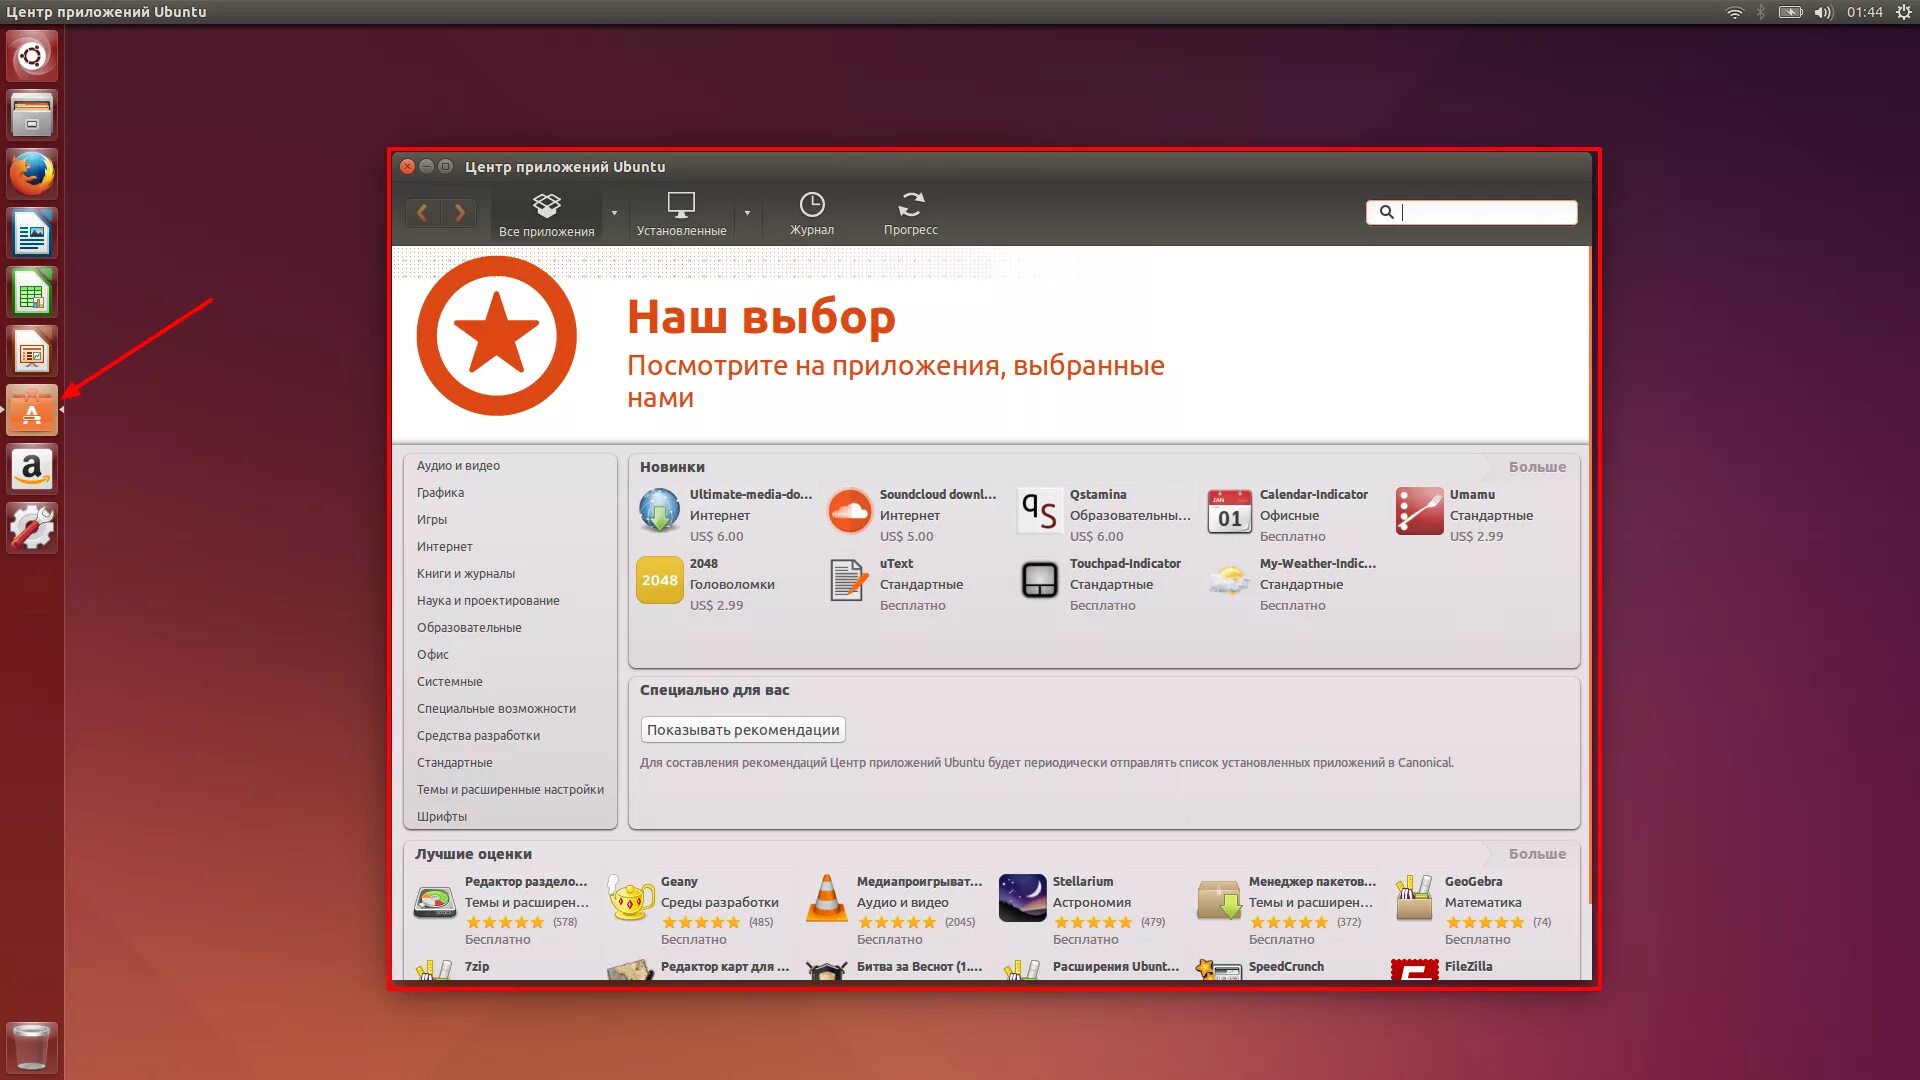The image size is (1920, 1080).
Task: Open LibreOffice Calc from the launcher
Action: pyautogui.click(x=32, y=292)
